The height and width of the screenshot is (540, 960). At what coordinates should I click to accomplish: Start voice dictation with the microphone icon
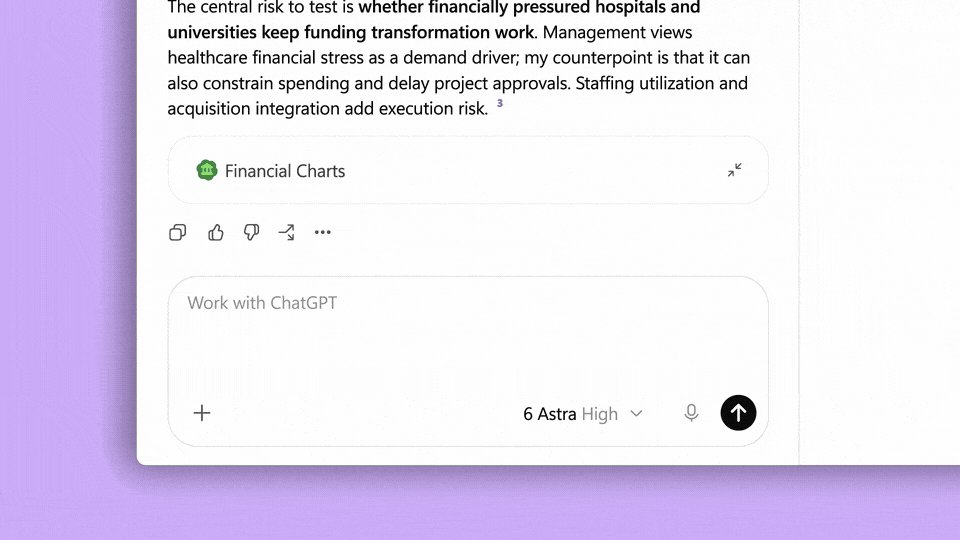coord(691,413)
